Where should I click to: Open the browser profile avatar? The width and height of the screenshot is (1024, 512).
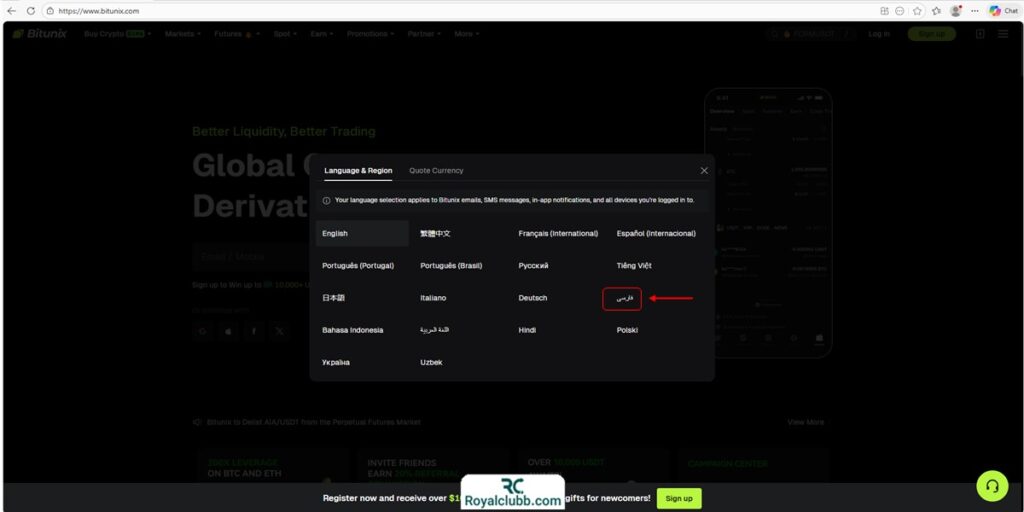coord(955,10)
